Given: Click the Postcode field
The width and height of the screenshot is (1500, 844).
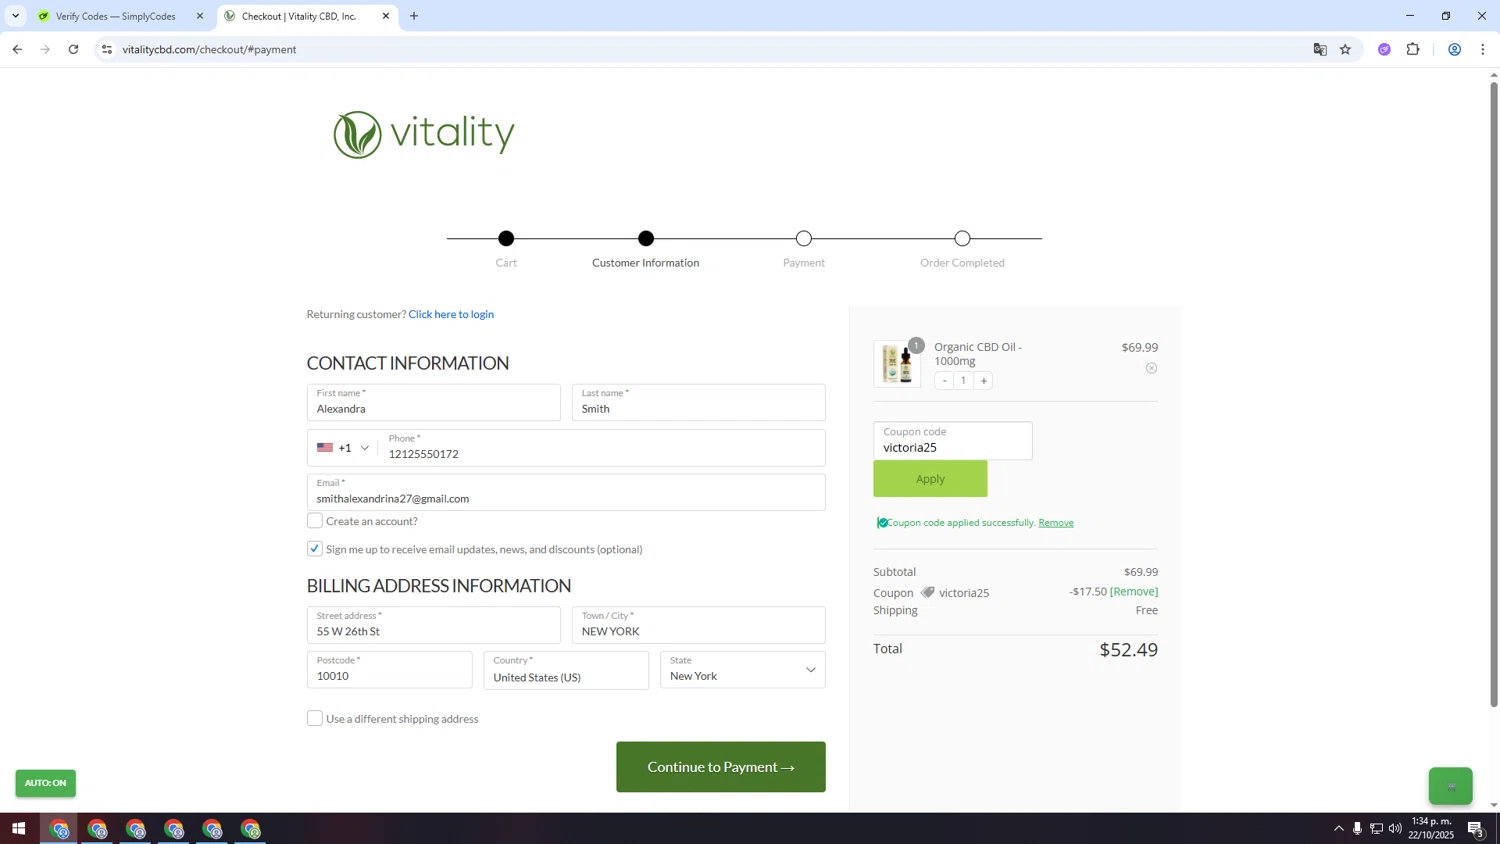Looking at the screenshot, I should coord(389,670).
